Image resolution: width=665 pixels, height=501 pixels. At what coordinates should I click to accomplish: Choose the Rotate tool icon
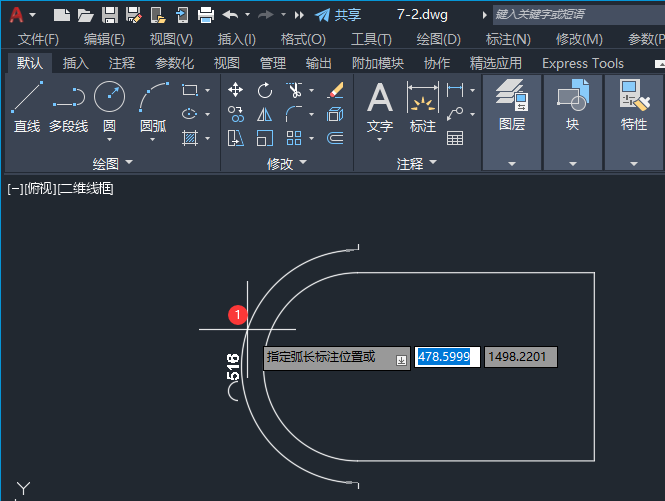click(x=265, y=91)
